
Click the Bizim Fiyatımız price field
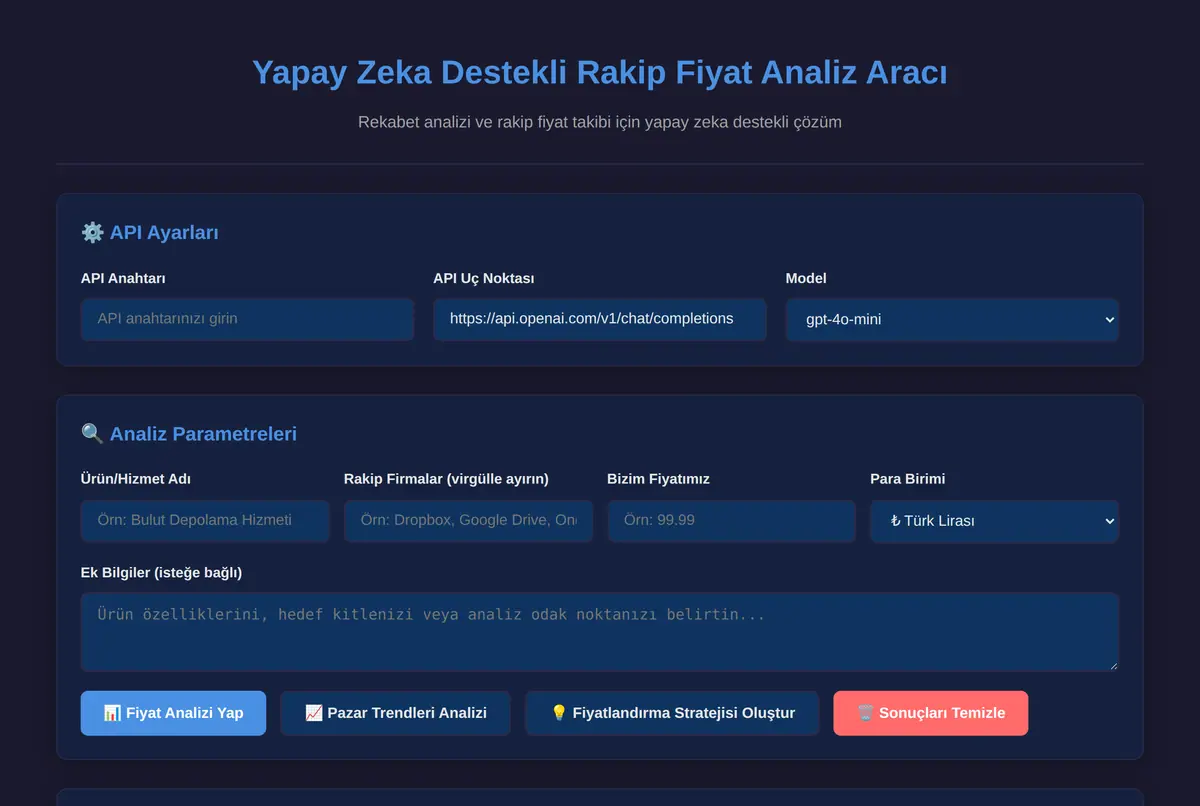click(x=732, y=521)
